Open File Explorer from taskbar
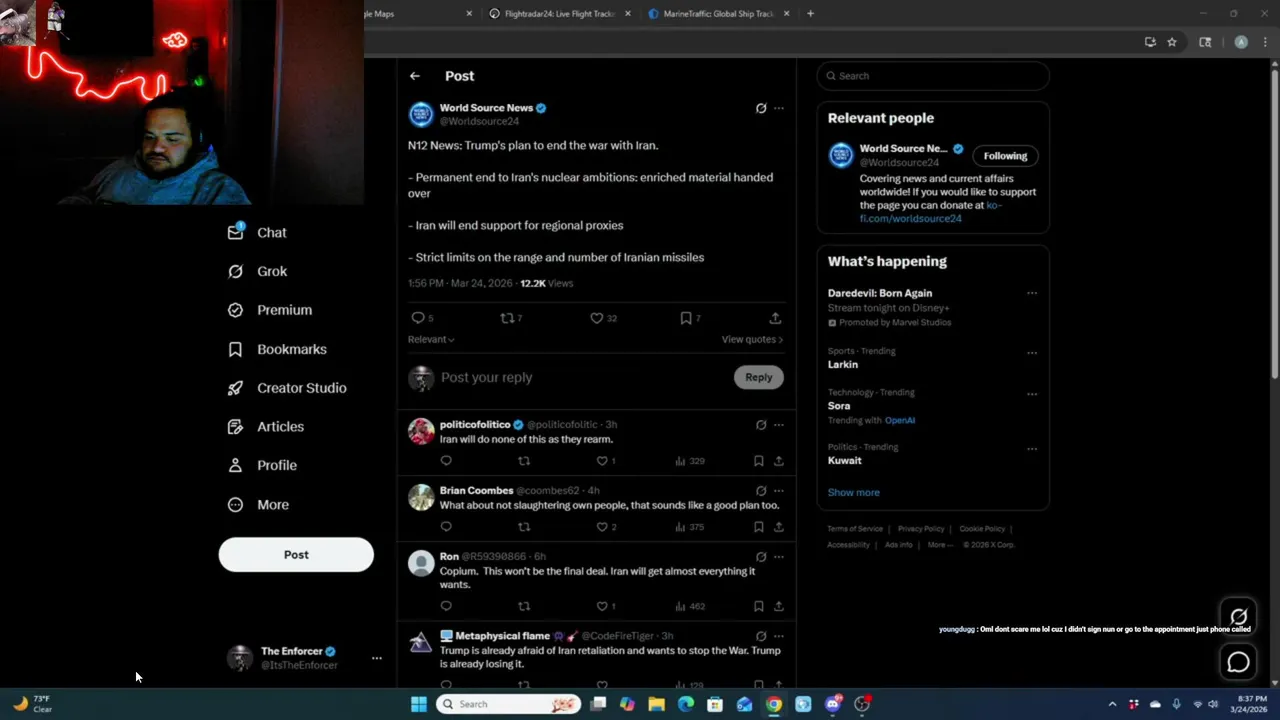 (656, 704)
